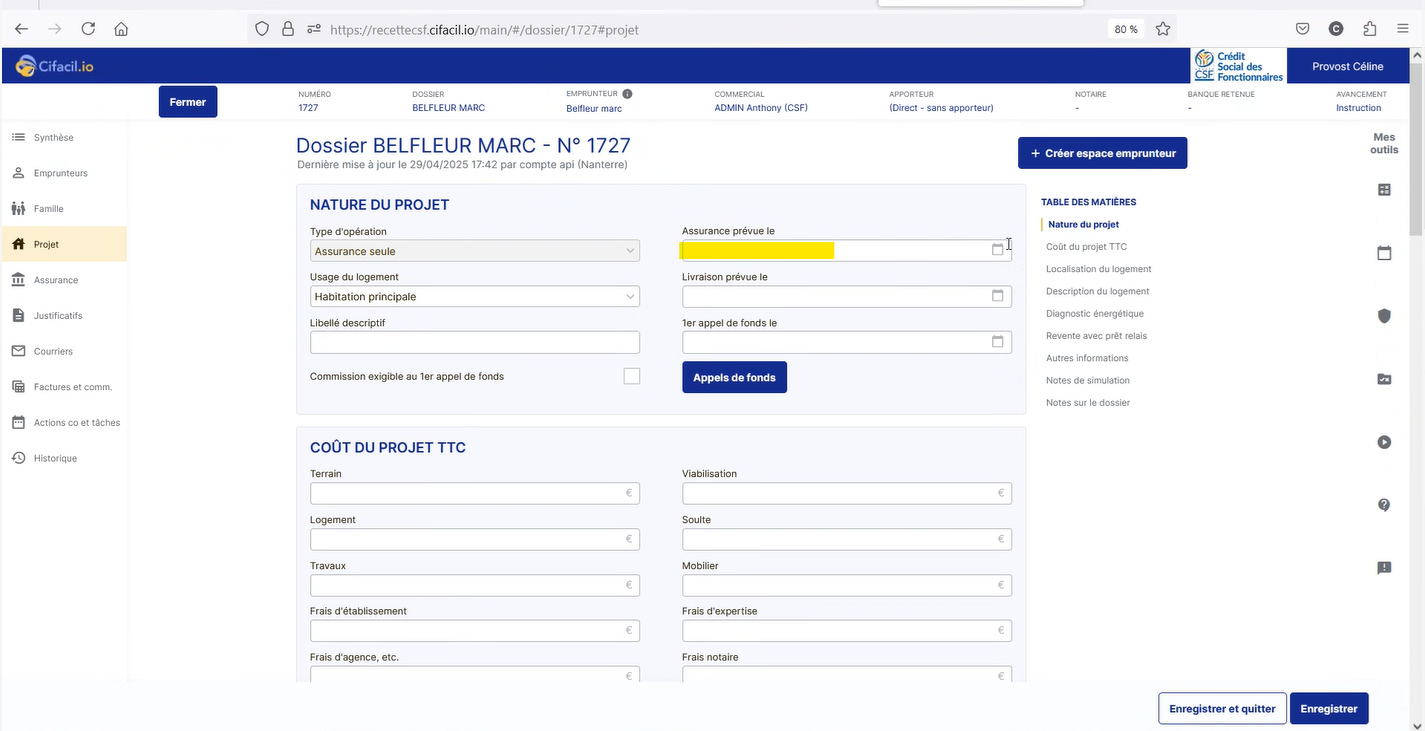Image resolution: width=1425 pixels, height=731 pixels.
Task: Open the calculator tool in Mes outils
Action: 1384,190
